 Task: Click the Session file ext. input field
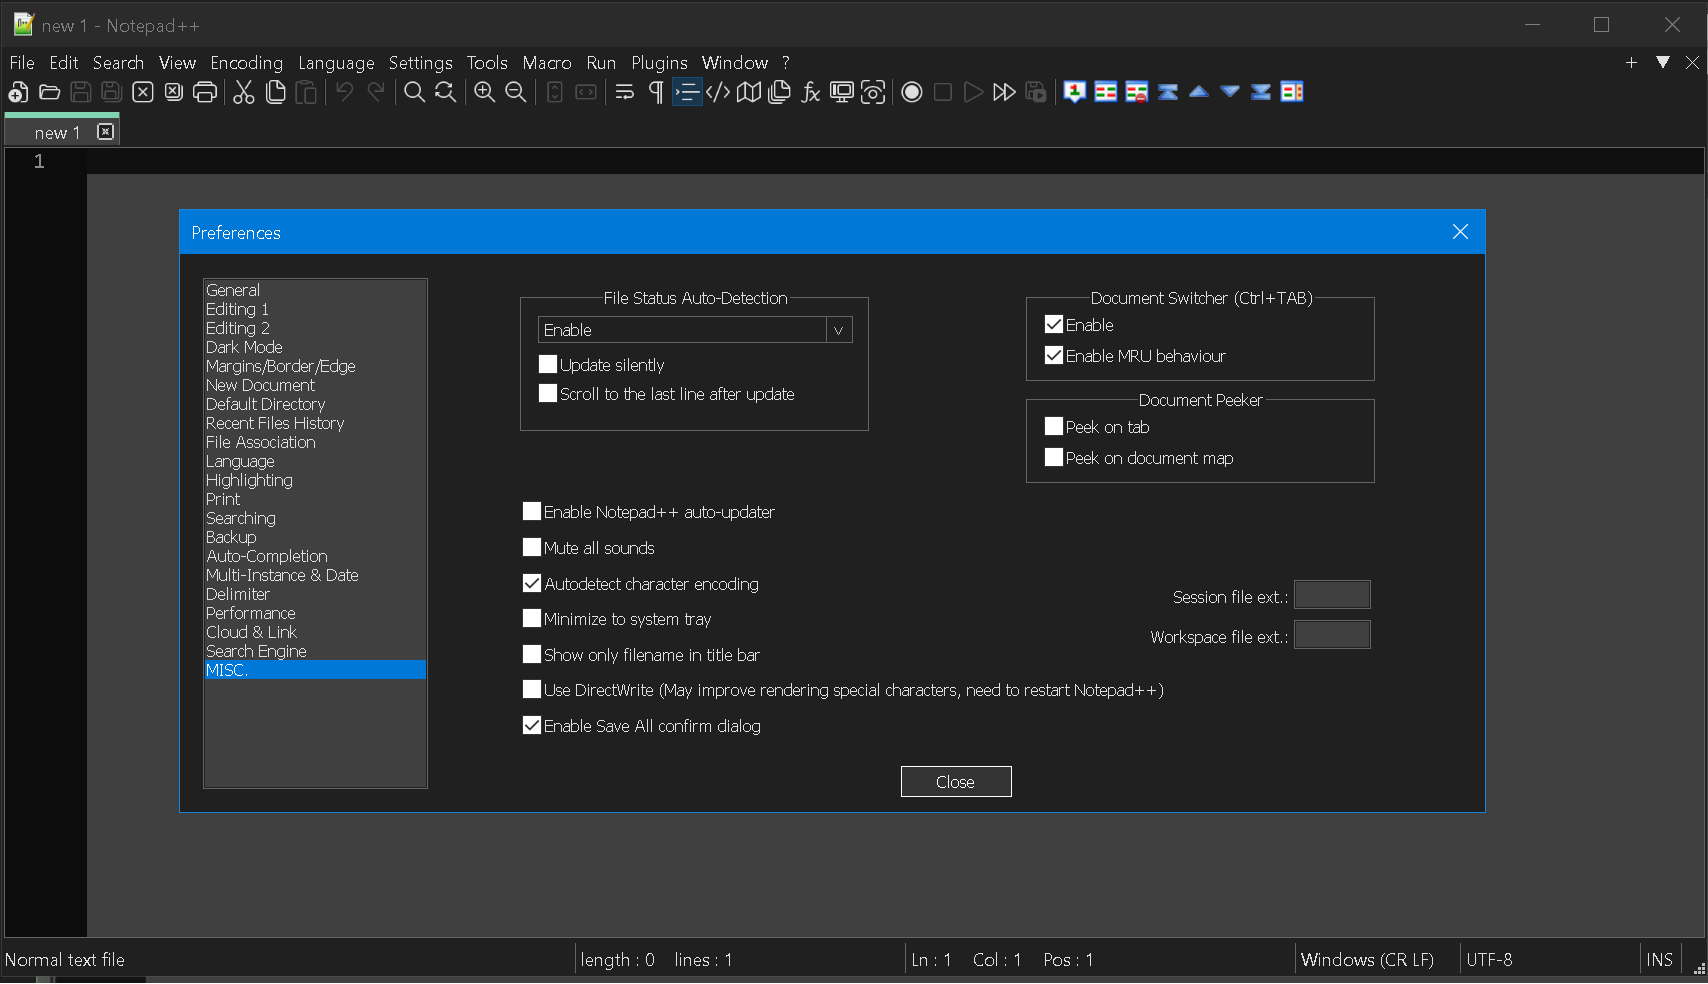[1331, 594]
